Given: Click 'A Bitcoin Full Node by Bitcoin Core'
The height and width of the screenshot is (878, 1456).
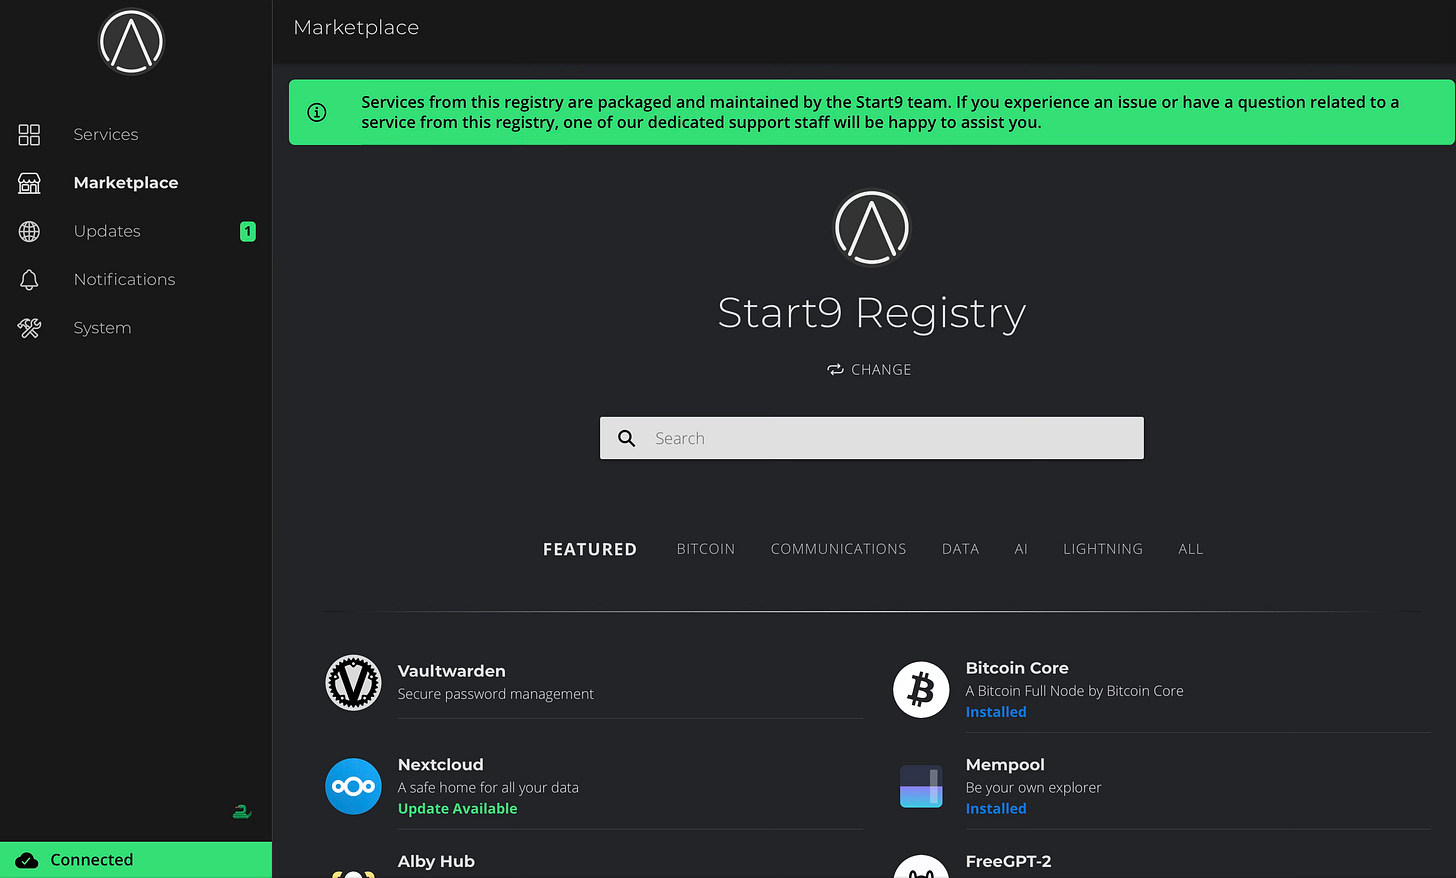Looking at the screenshot, I should (1075, 691).
